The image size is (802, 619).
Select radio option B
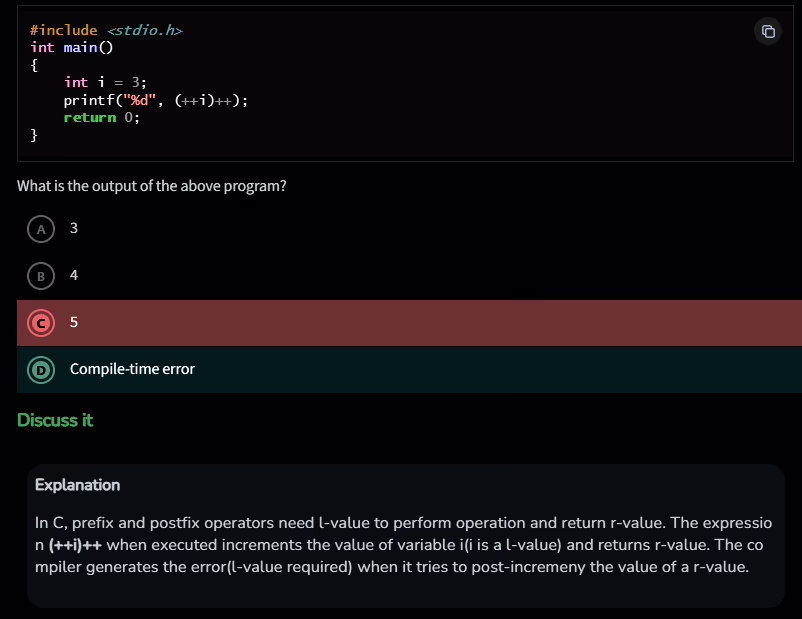tap(41, 276)
